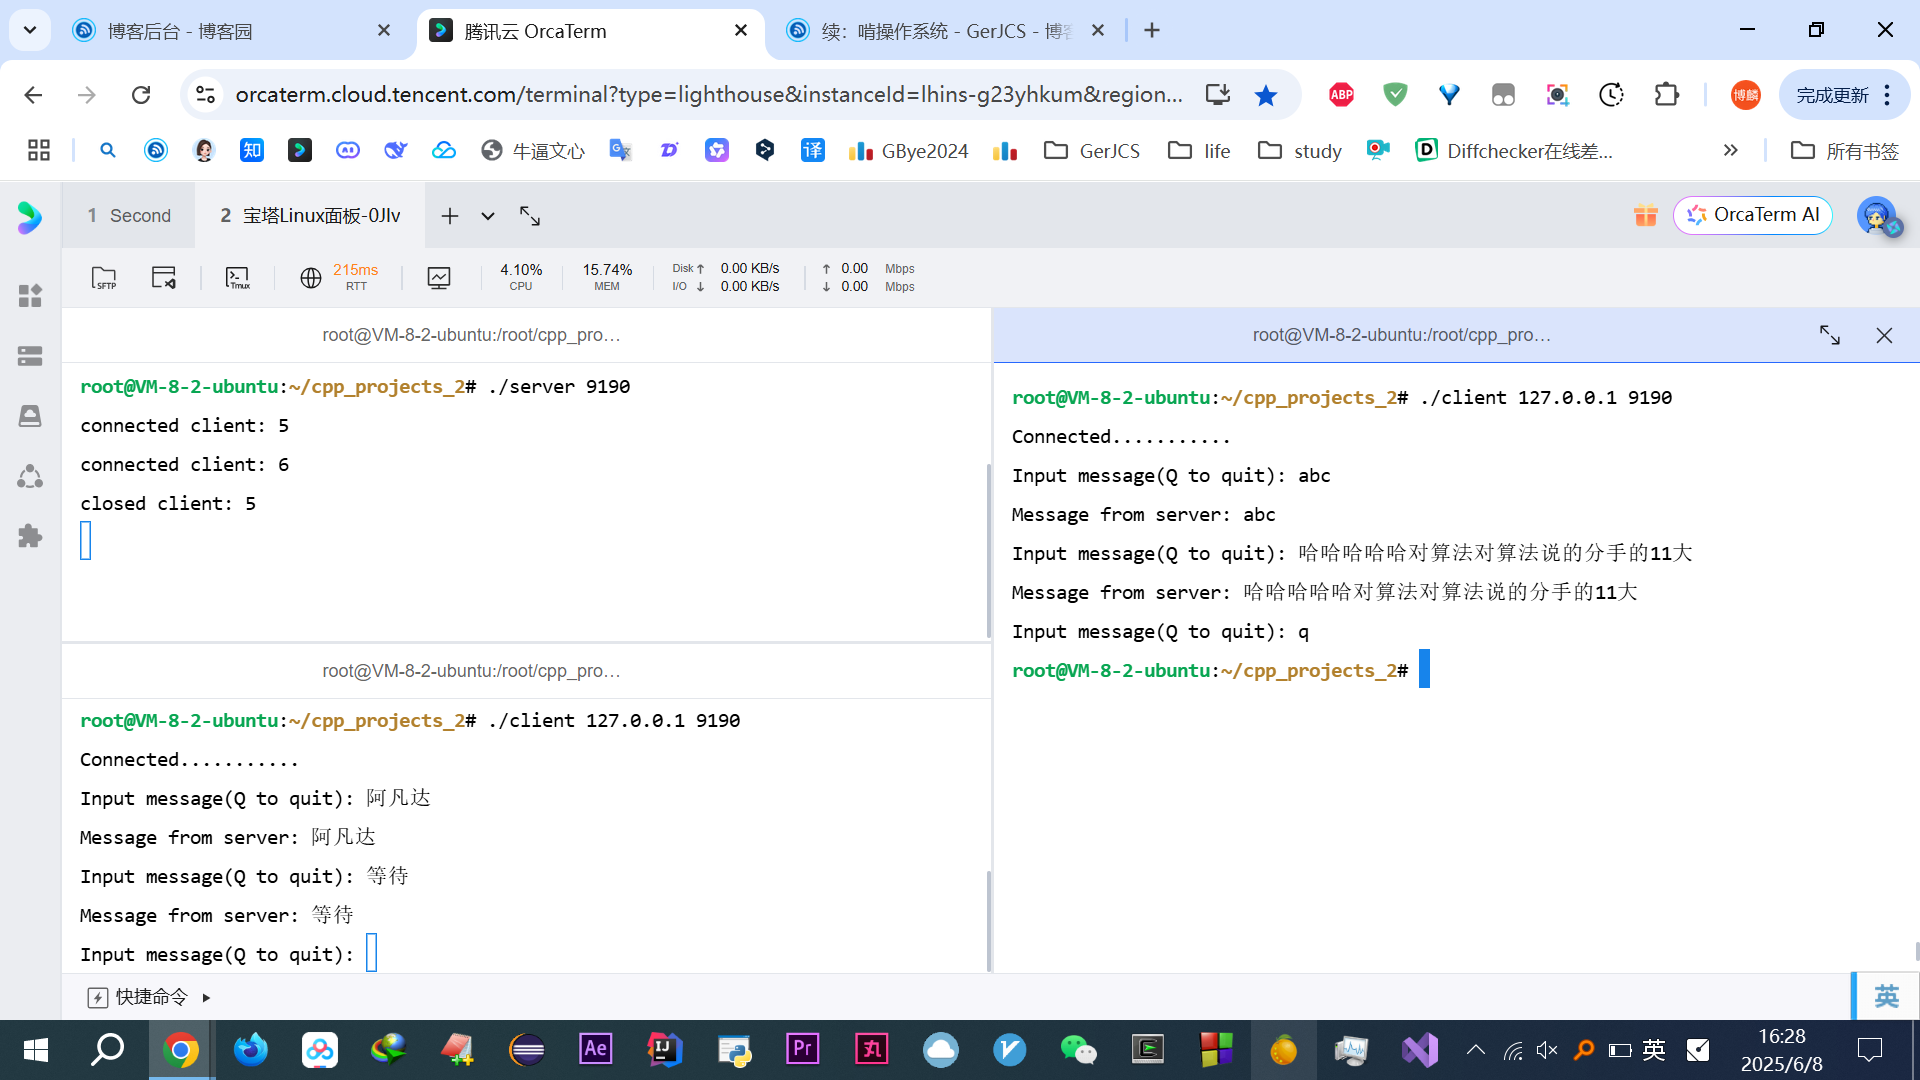Screen dimensions: 1920x1080
Task: Open the code editor window icon
Action: tap(163, 277)
